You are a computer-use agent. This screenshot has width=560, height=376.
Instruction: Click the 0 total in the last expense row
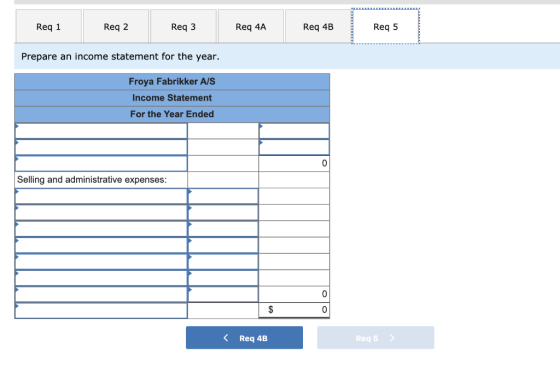coord(294,295)
